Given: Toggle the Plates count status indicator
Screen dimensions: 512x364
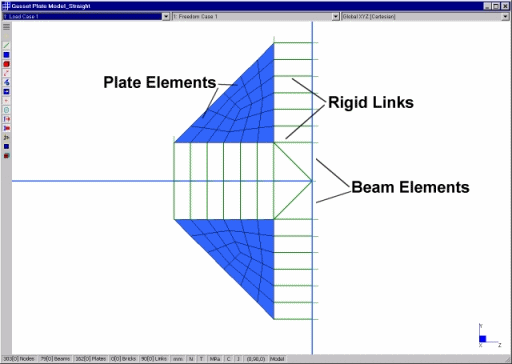Looking at the screenshot, I should click(x=91, y=359).
